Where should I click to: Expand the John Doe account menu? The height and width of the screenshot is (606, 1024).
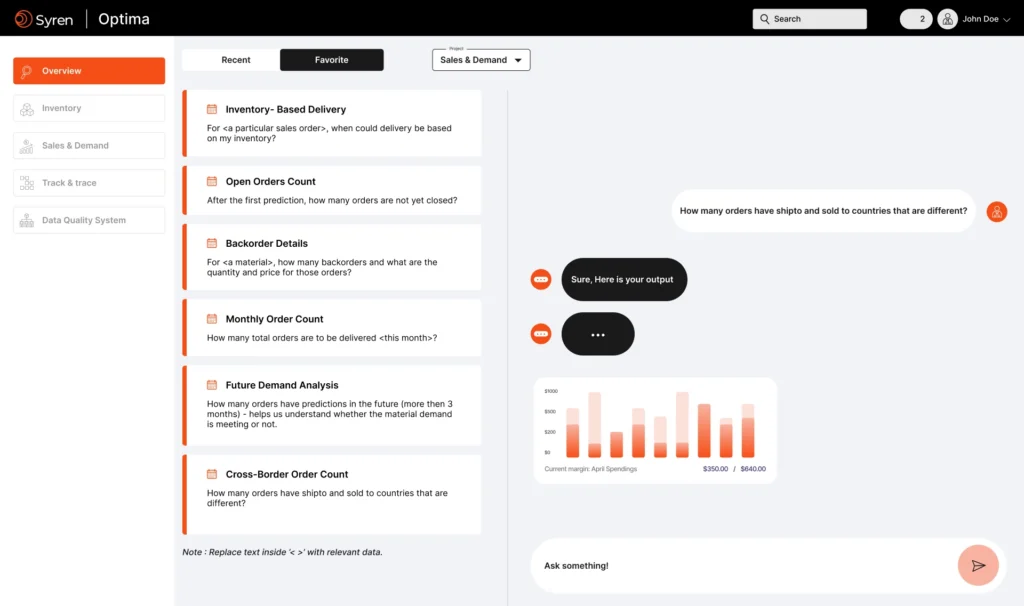(1005, 19)
